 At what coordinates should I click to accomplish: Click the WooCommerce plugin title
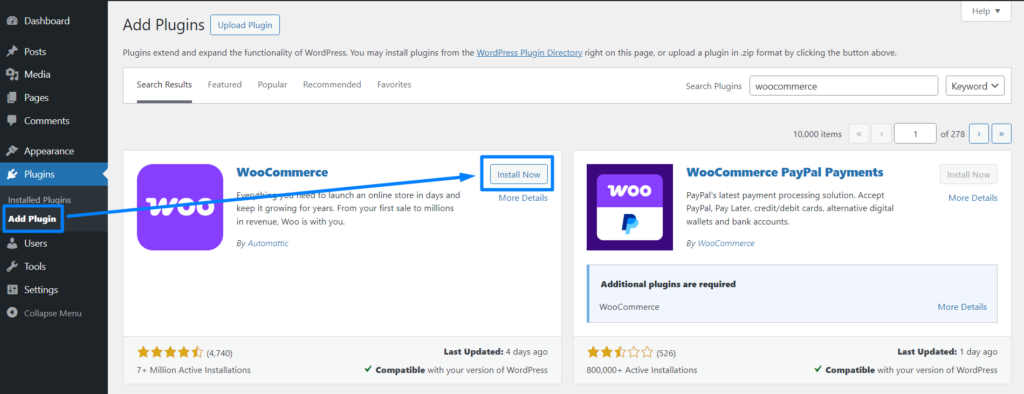(x=282, y=172)
